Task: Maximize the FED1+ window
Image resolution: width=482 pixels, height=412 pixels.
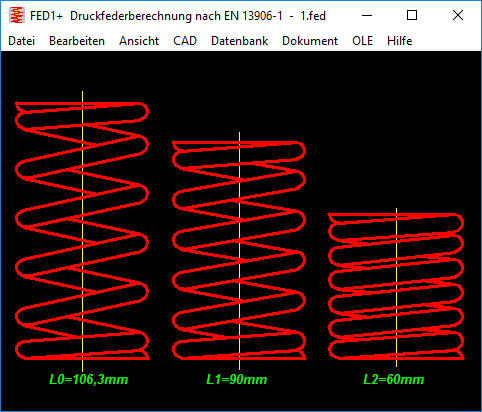Action: pos(412,15)
